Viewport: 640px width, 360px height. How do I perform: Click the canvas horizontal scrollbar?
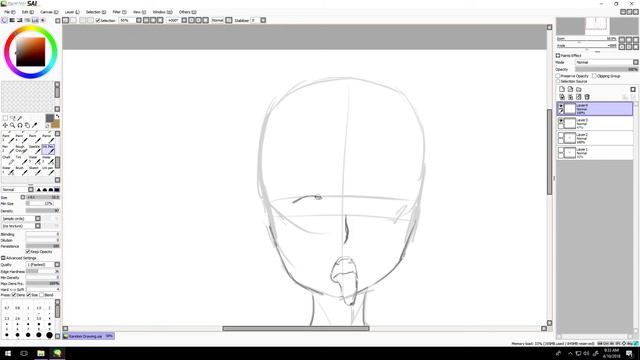click(296, 328)
